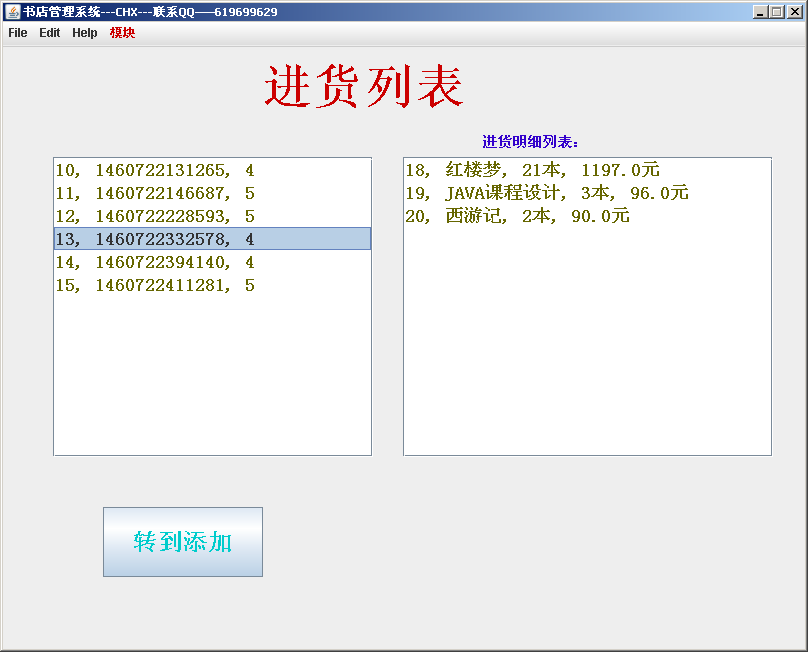Select the row with 1460722394140
The width and height of the screenshot is (808, 652).
pos(155,262)
